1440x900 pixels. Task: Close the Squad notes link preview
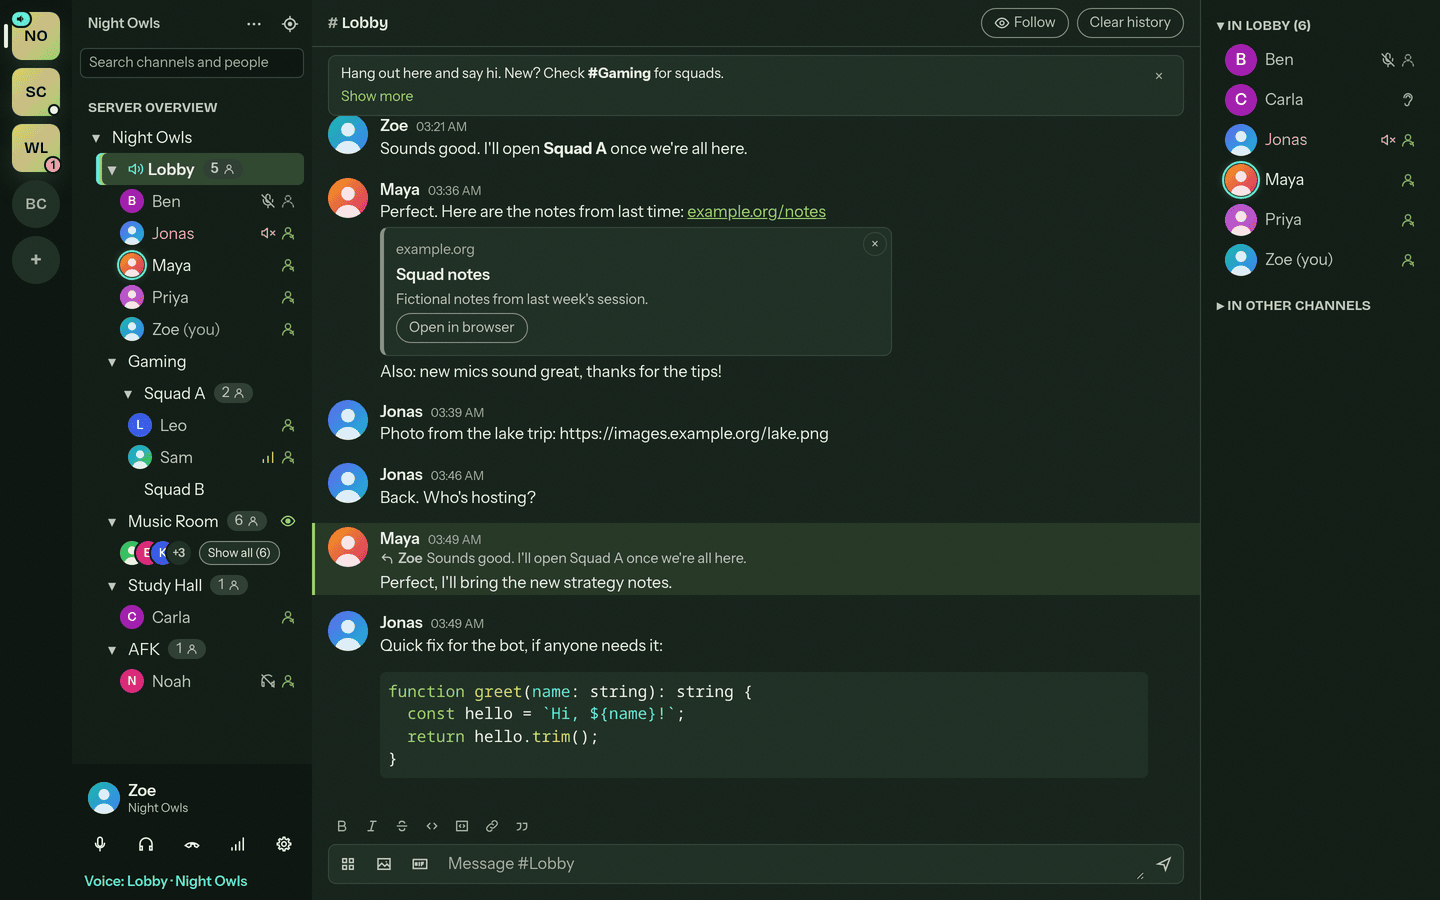[875, 244]
